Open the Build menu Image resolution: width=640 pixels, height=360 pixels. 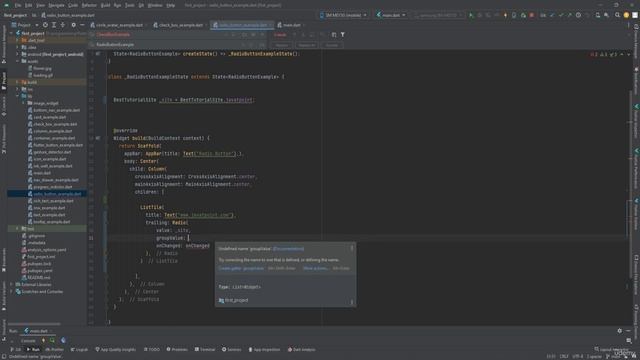tap(105, 5)
